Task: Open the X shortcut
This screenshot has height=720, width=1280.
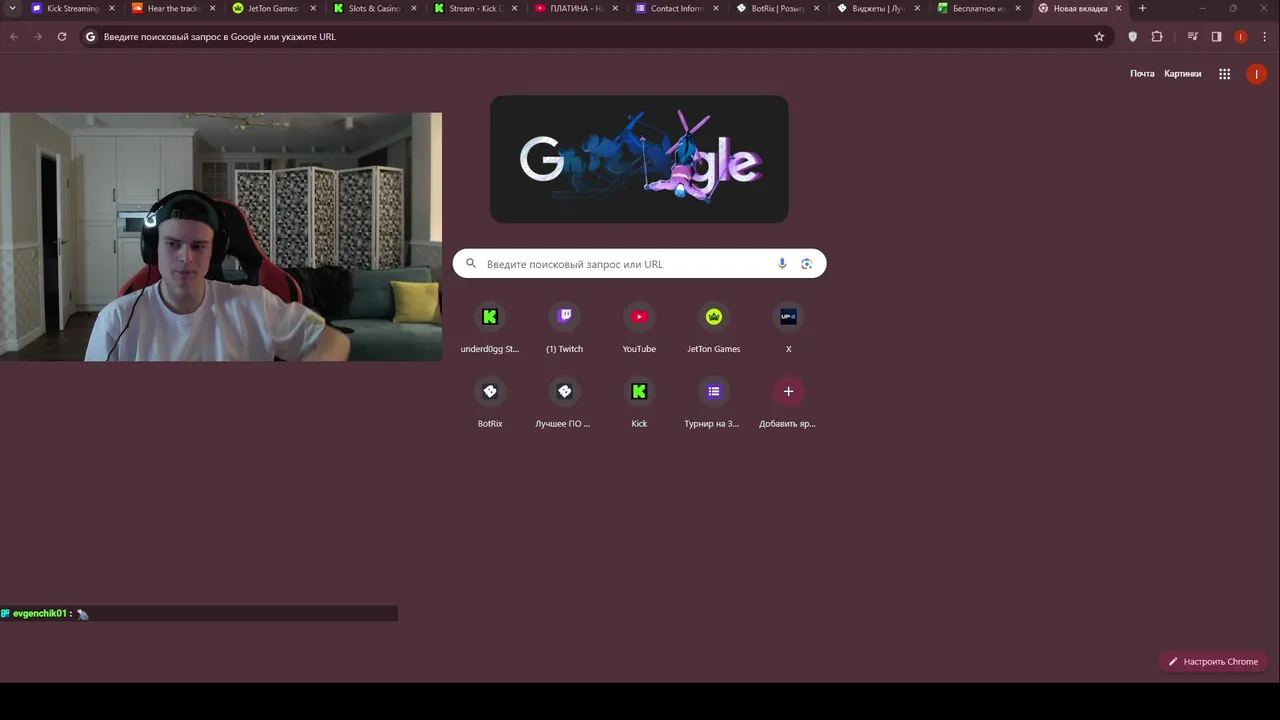Action: coord(788,328)
